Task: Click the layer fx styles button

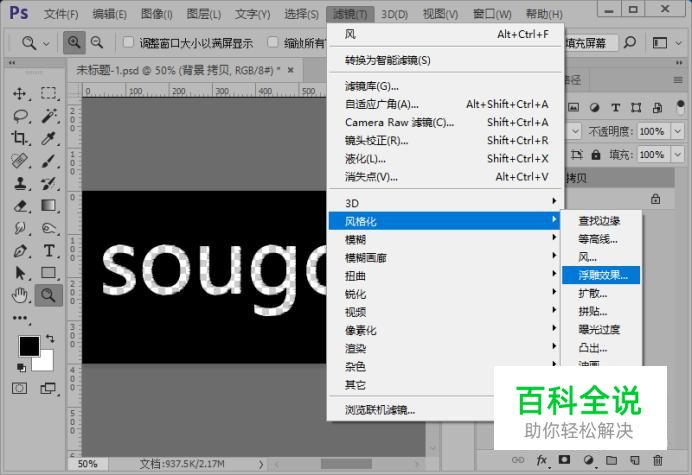Action: pyautogui.click(x=542, y=460)
